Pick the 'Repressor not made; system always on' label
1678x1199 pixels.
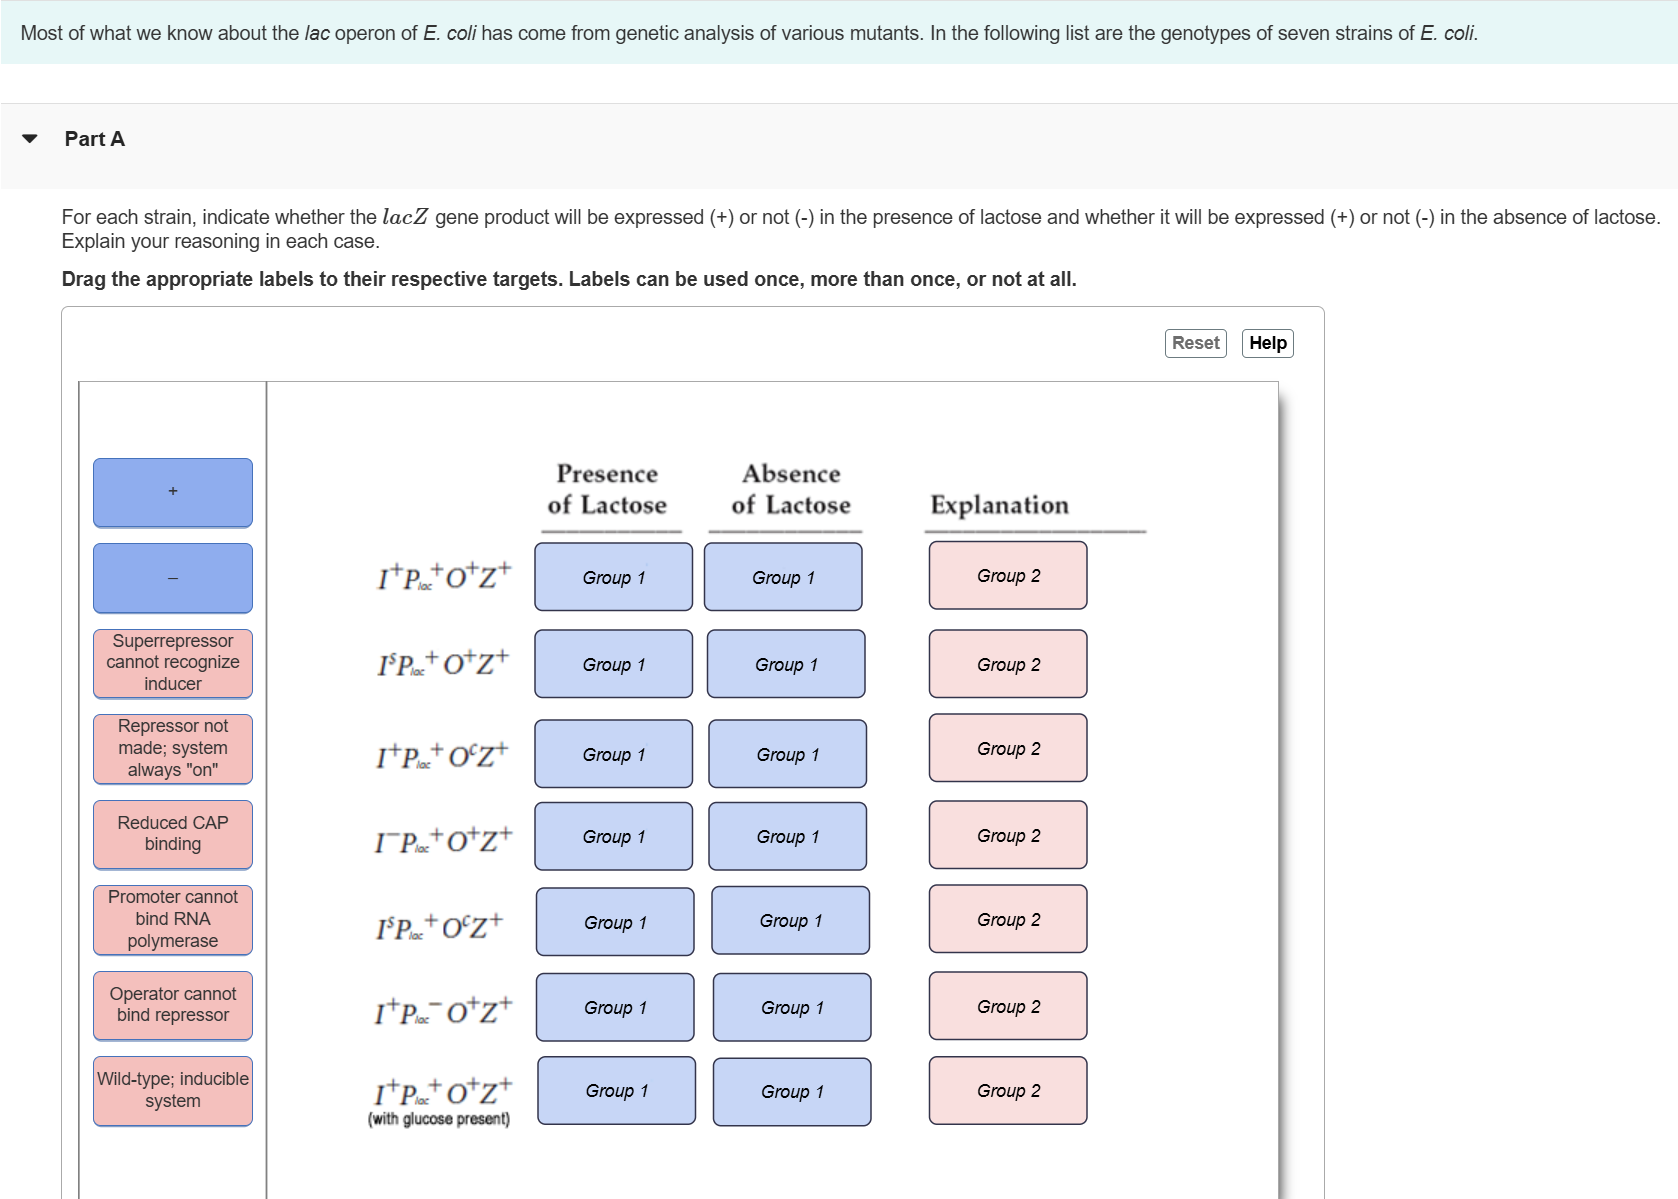(x=172, y=748)
